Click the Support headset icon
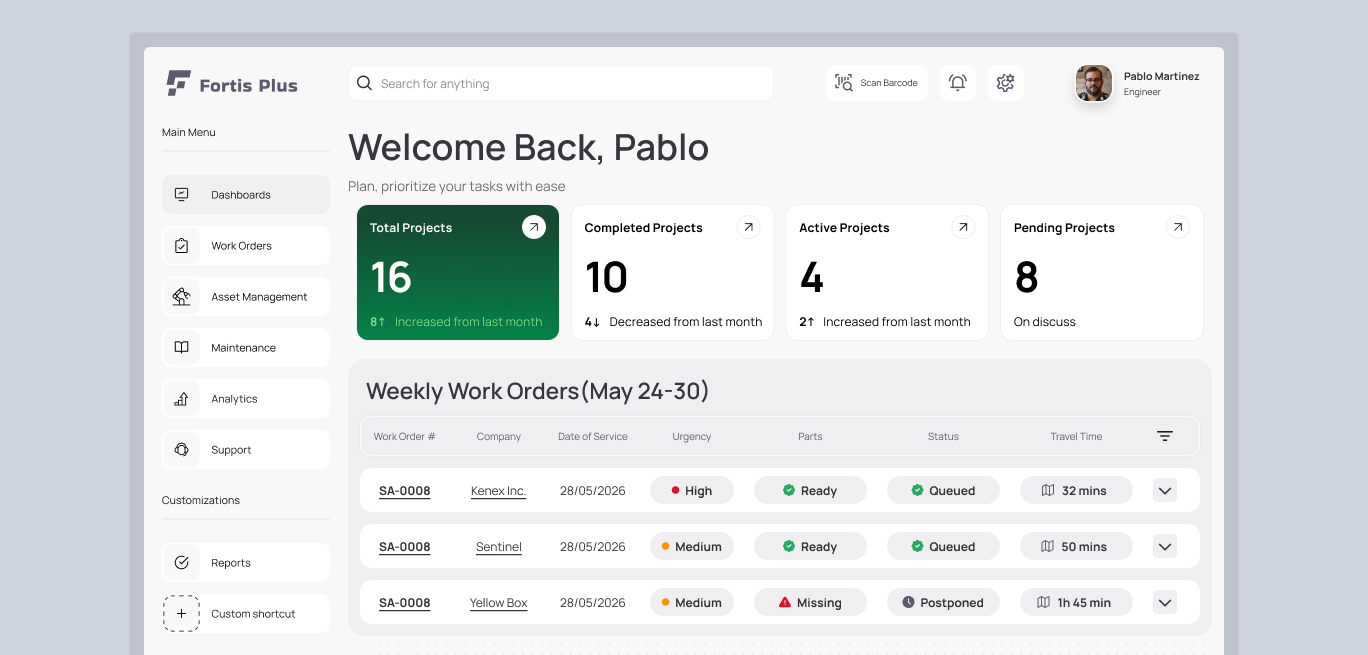Image resolution: width=1368 pixels, height=655 pixels. point(181,450)
